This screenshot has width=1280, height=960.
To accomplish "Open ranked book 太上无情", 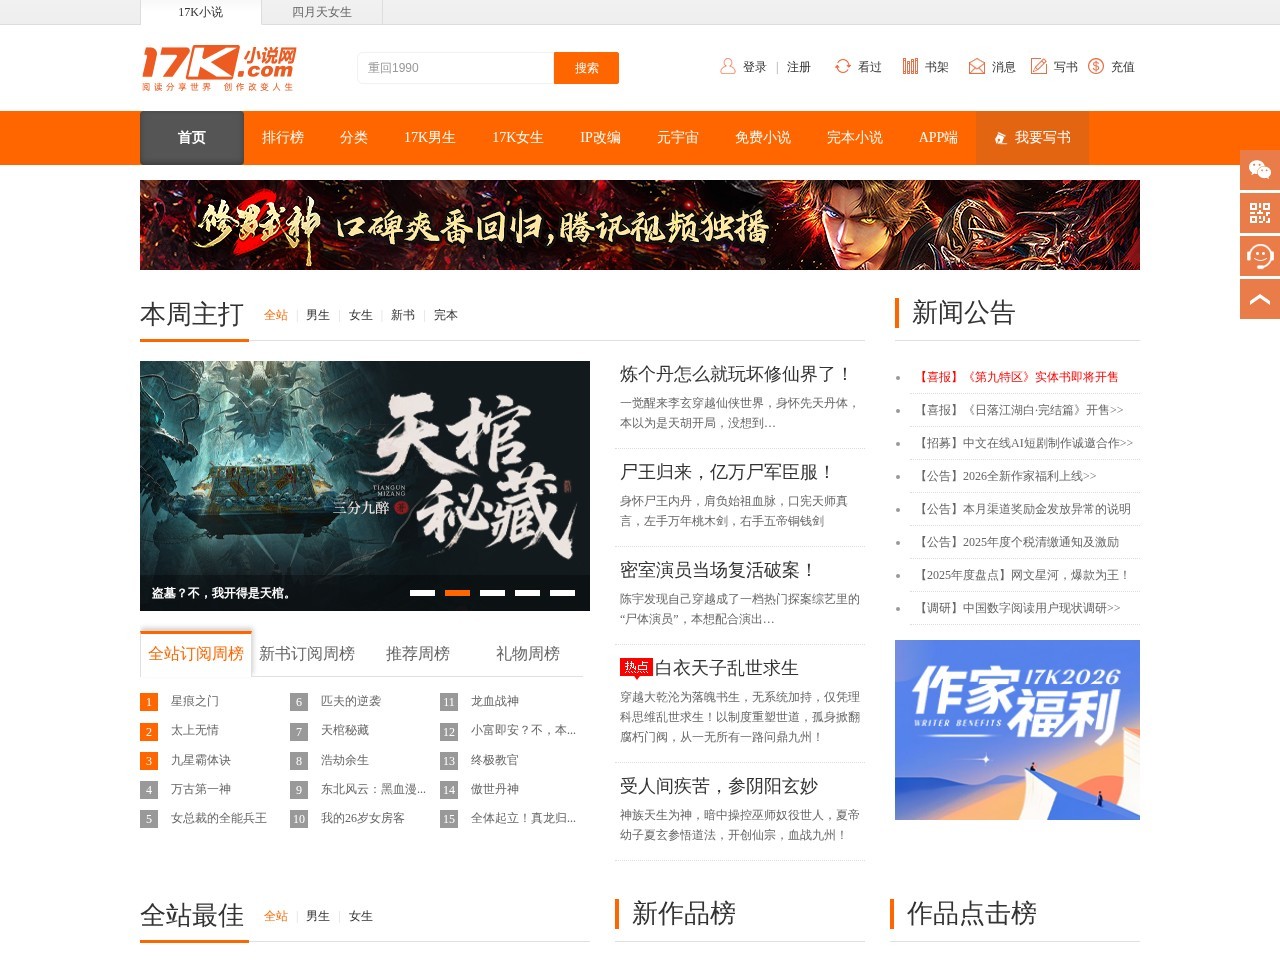I will click(195, 730).
